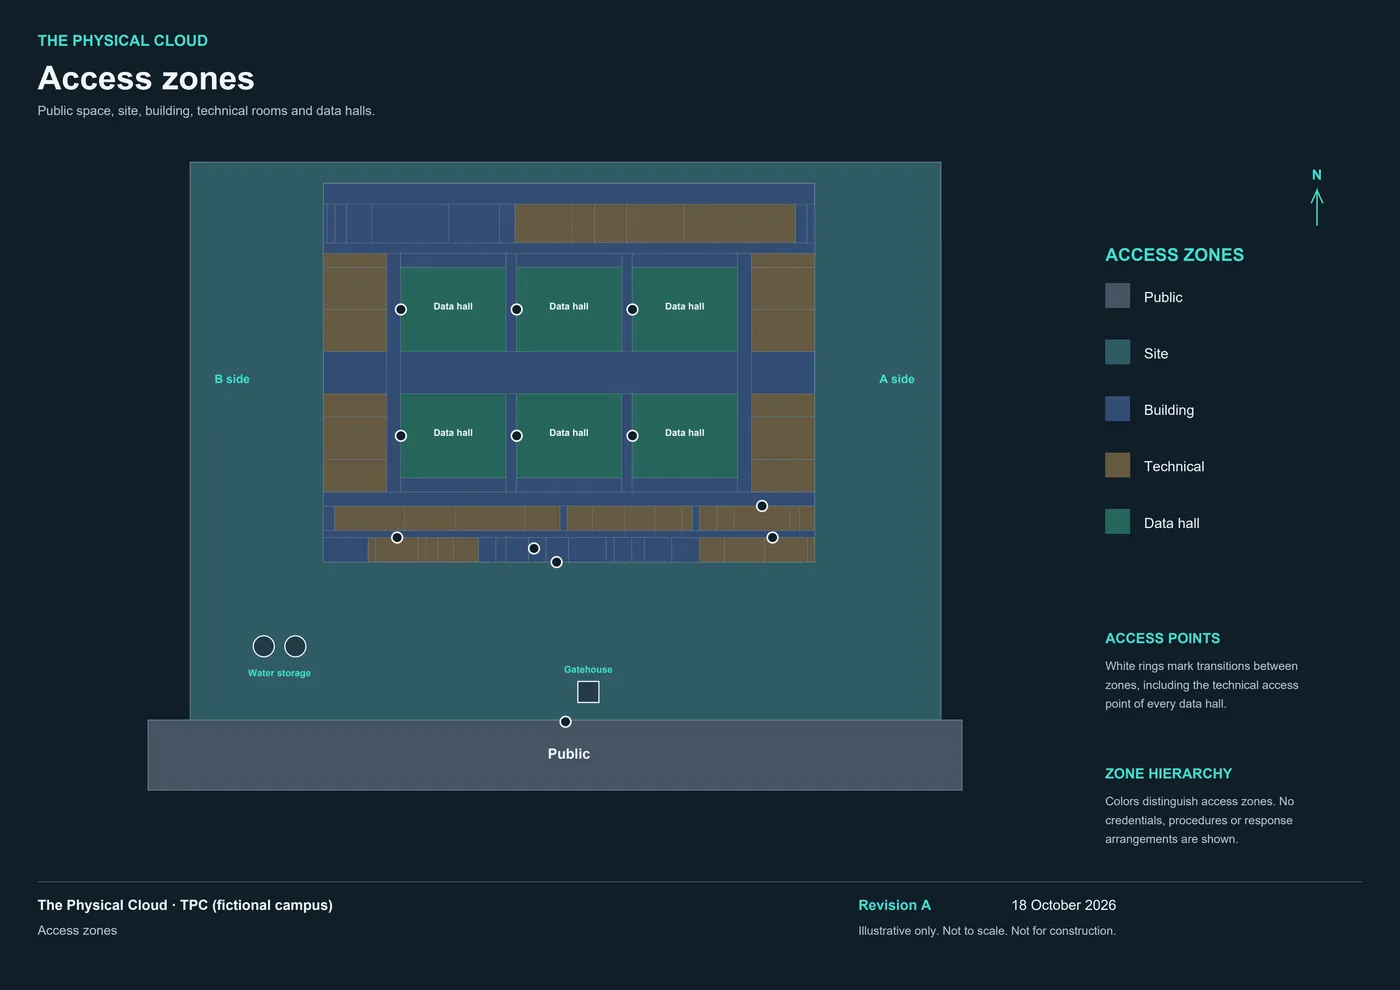Click the bottom-middle 'Data hall' room label

[x=569, y=433]
